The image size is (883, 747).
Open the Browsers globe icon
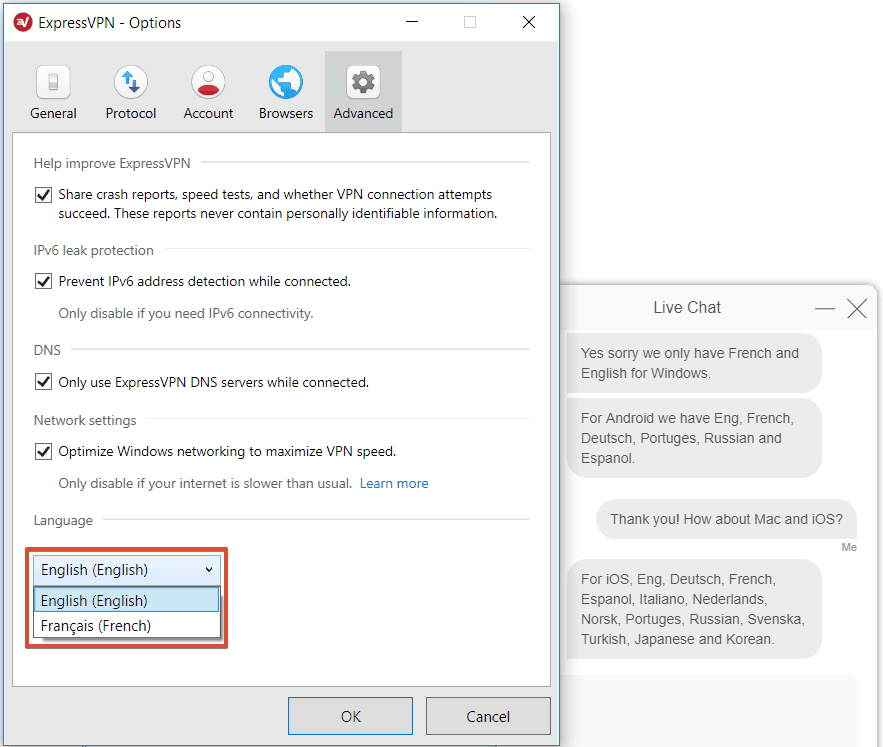pos(286,82)
